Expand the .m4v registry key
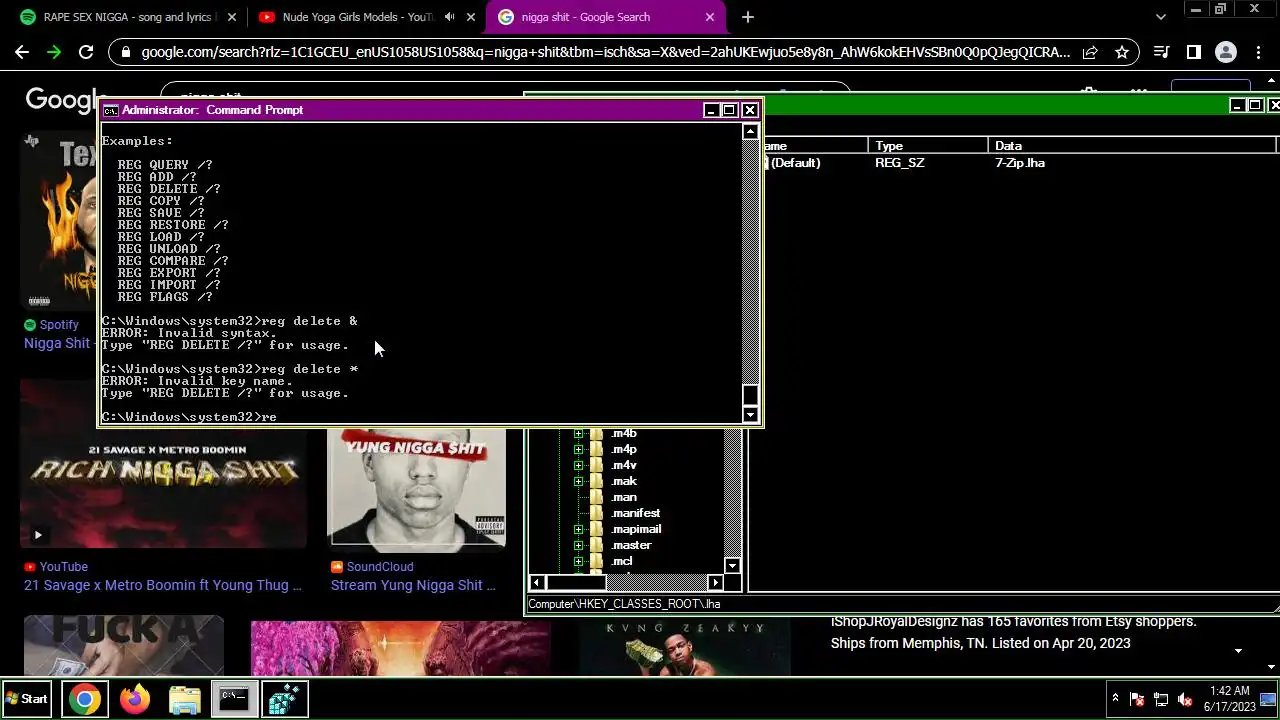This screenshot has height=720, width=1280. click(578, 465)
